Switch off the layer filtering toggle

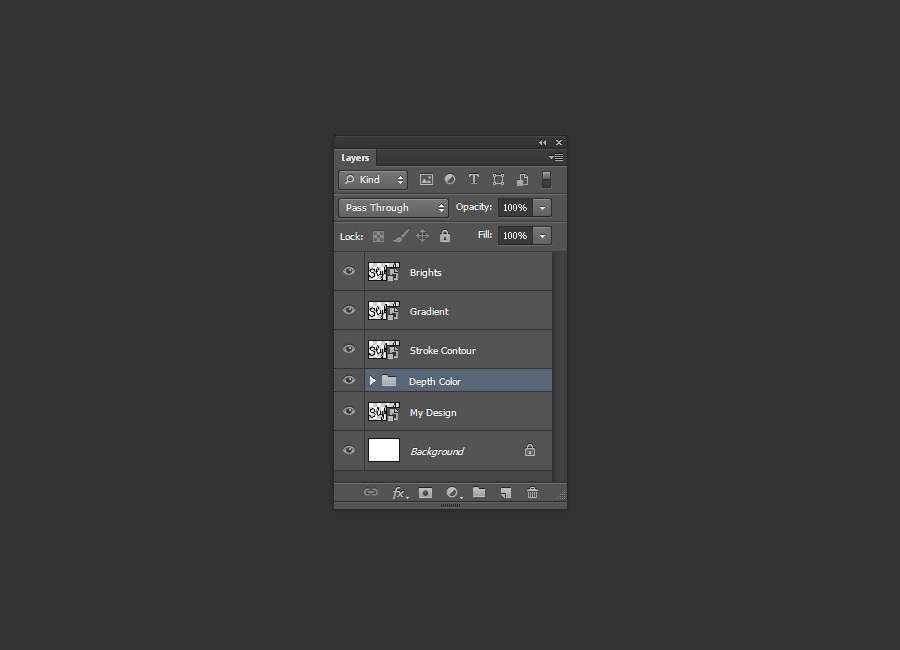pos(545,179)
